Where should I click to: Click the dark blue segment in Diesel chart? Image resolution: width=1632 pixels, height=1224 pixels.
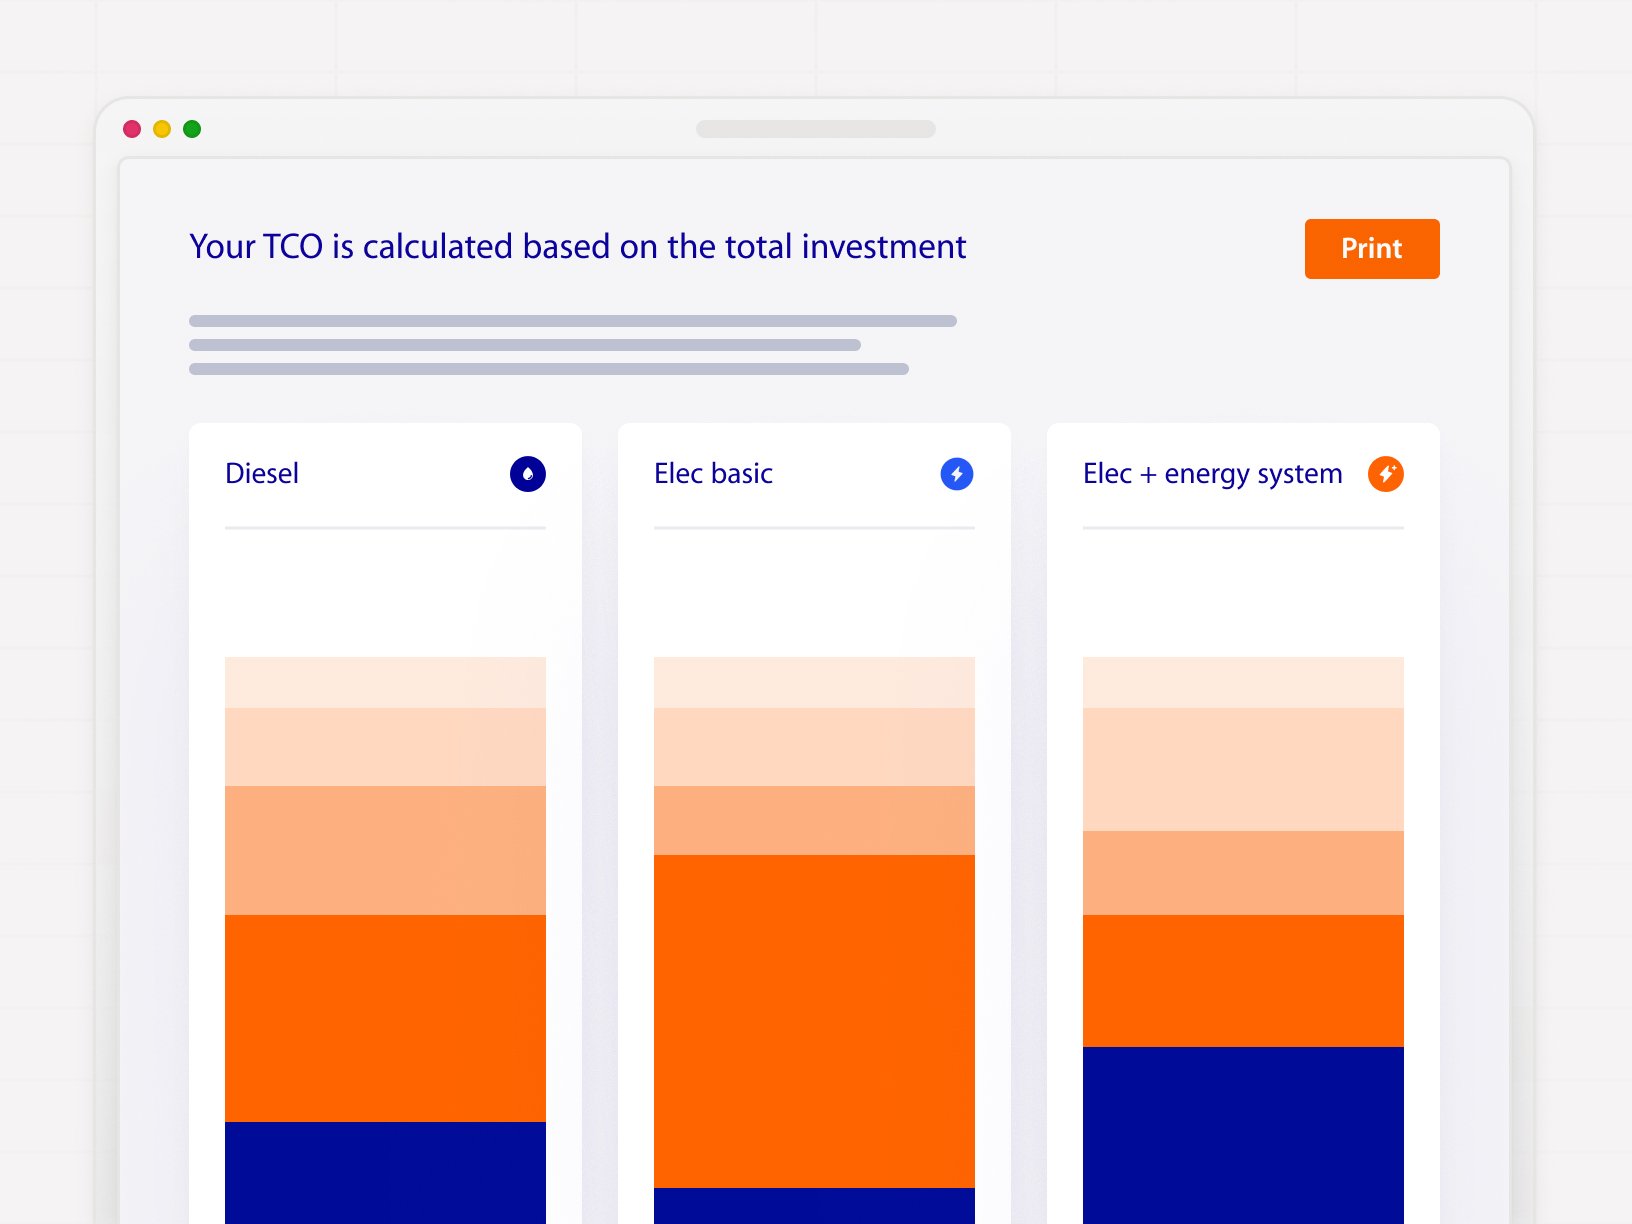tap(385, 1173)
